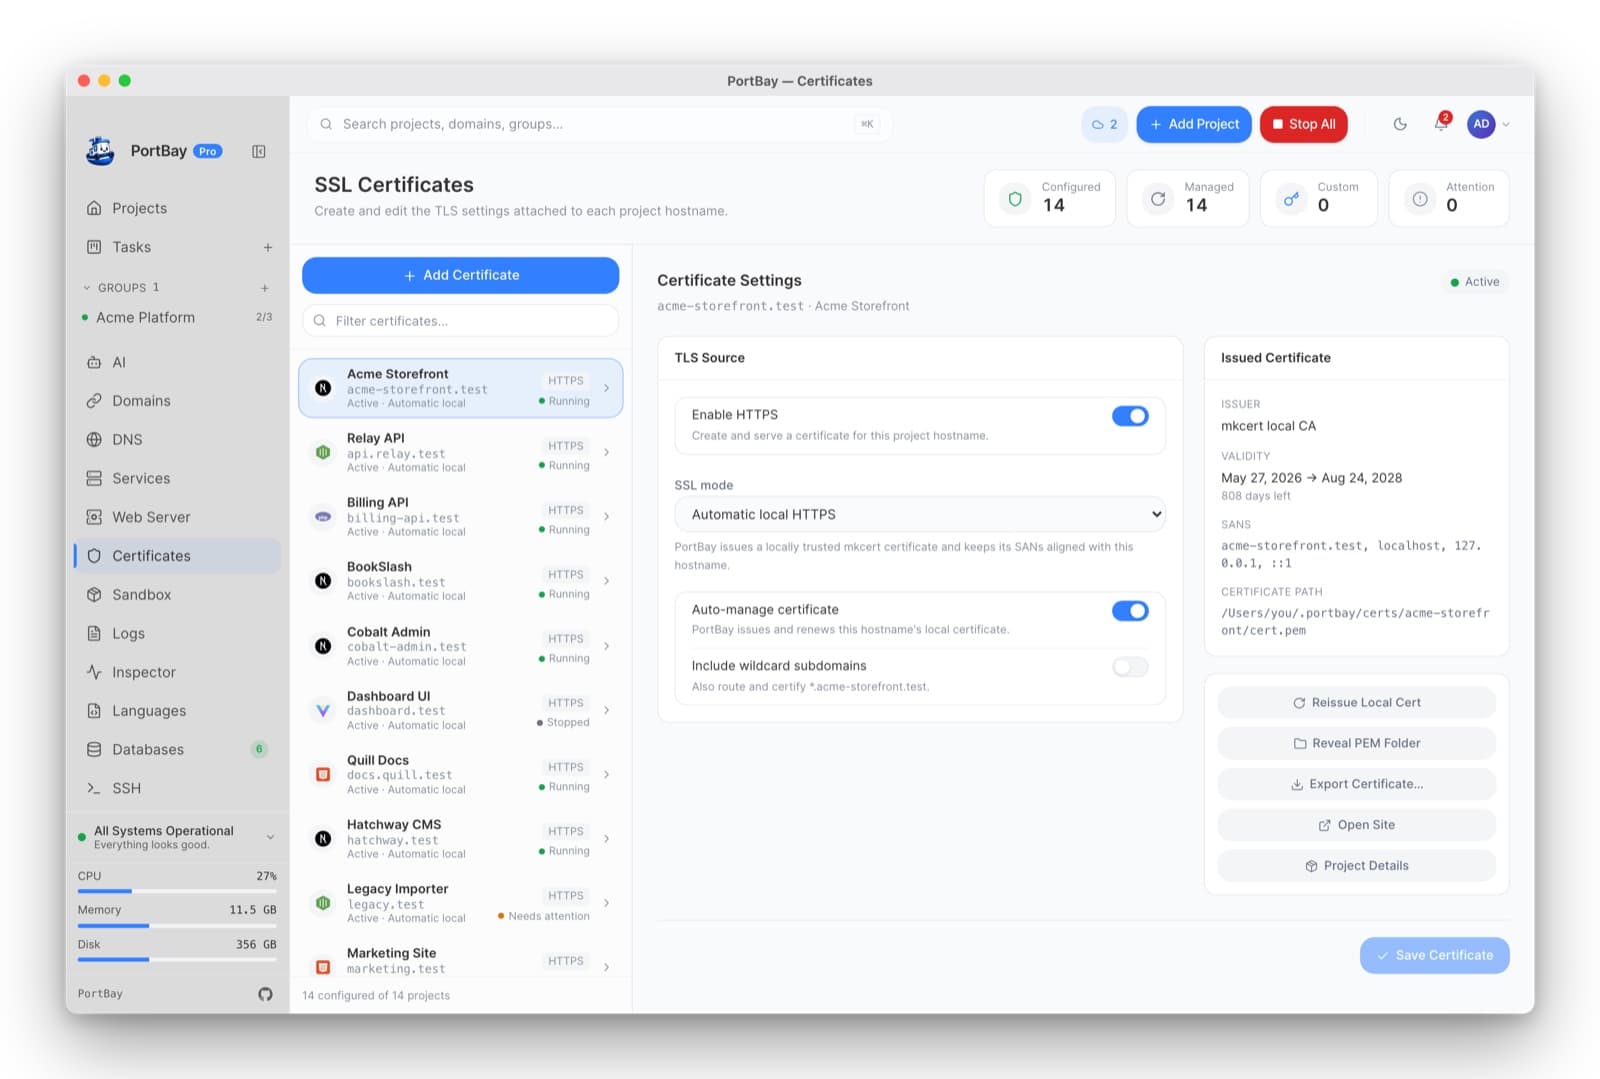Click Reissue Local Cert button
The width and height of the screenshot is (1600, 1079).
(1357, 703)
